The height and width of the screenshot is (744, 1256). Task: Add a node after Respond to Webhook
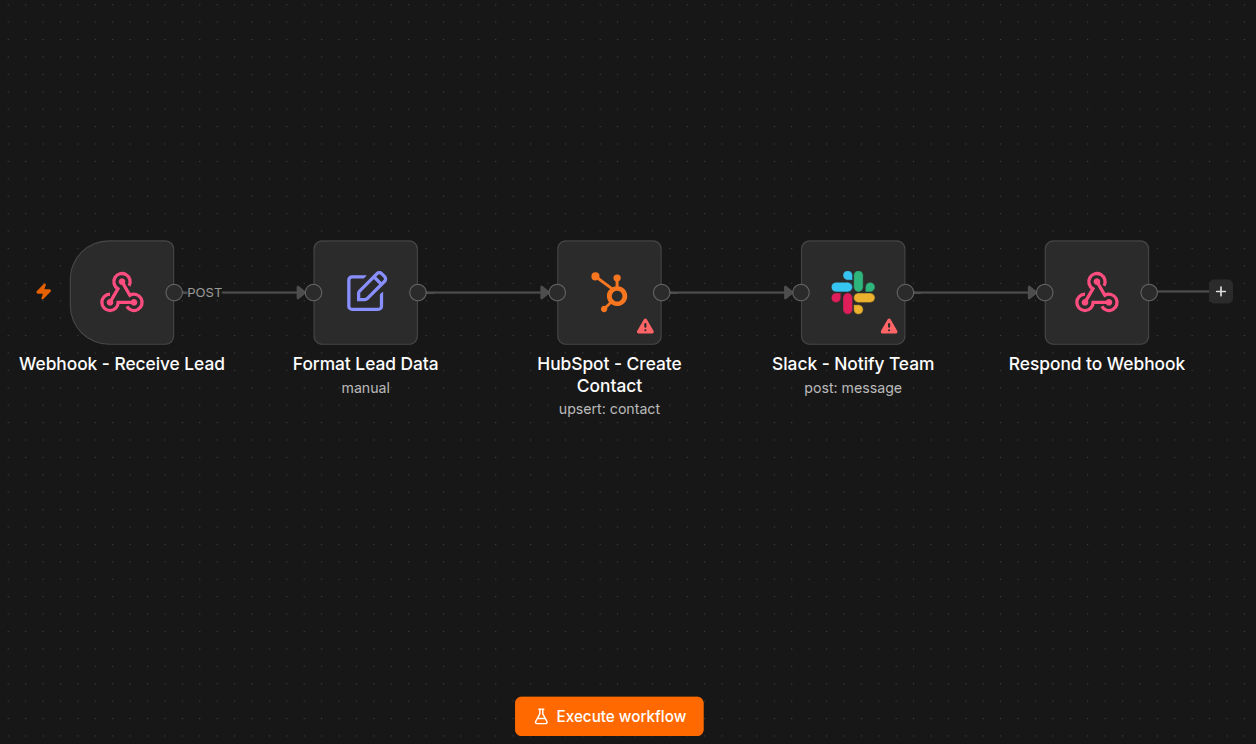tap(1220, 292)
